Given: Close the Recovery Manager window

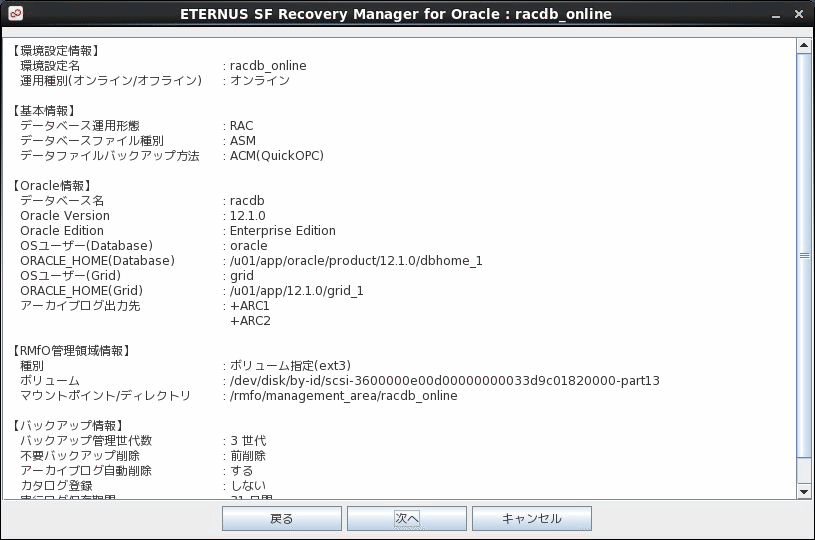Looking at the screenshot, I should (x=799, y=14).
